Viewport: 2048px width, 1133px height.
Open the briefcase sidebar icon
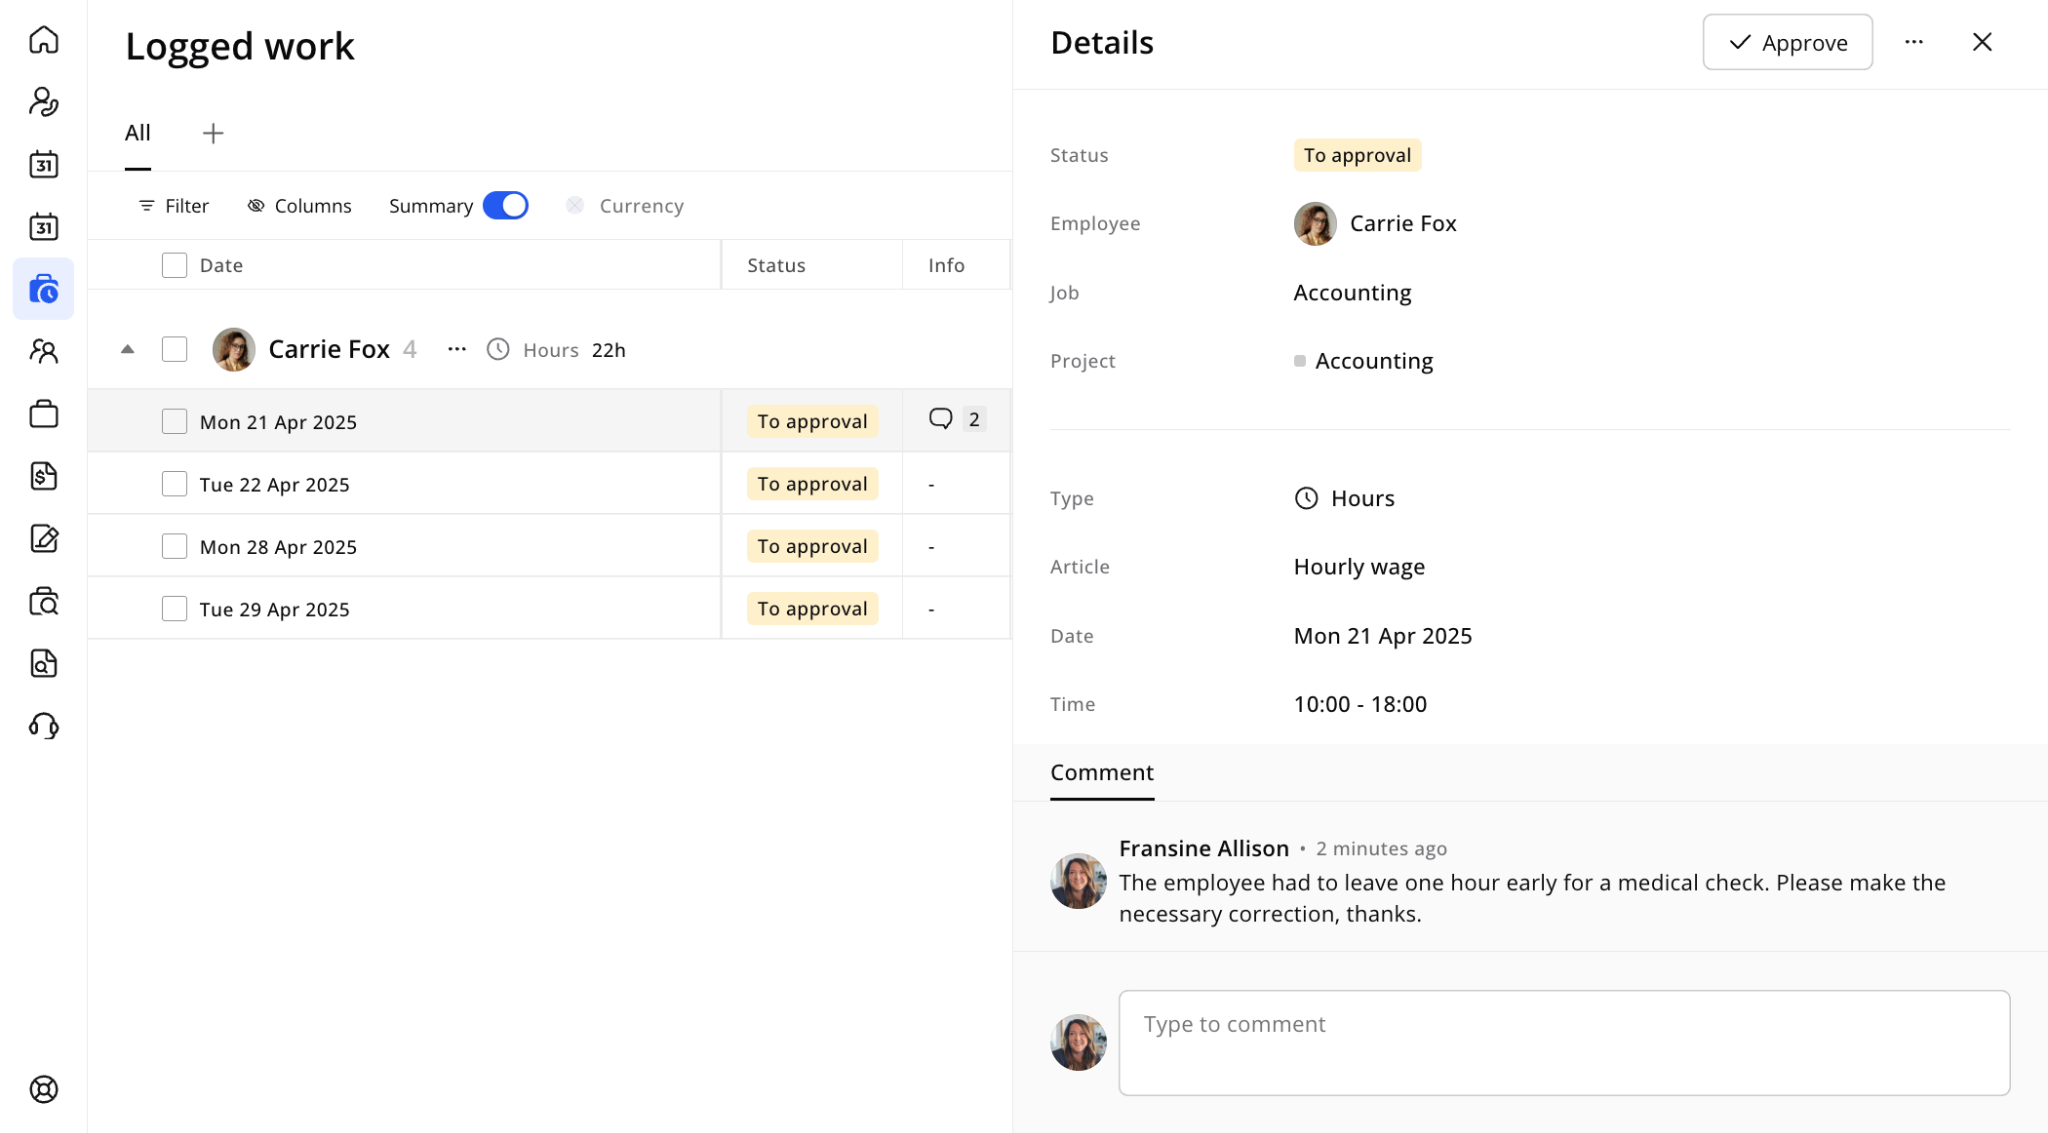[x=44, y=414]
